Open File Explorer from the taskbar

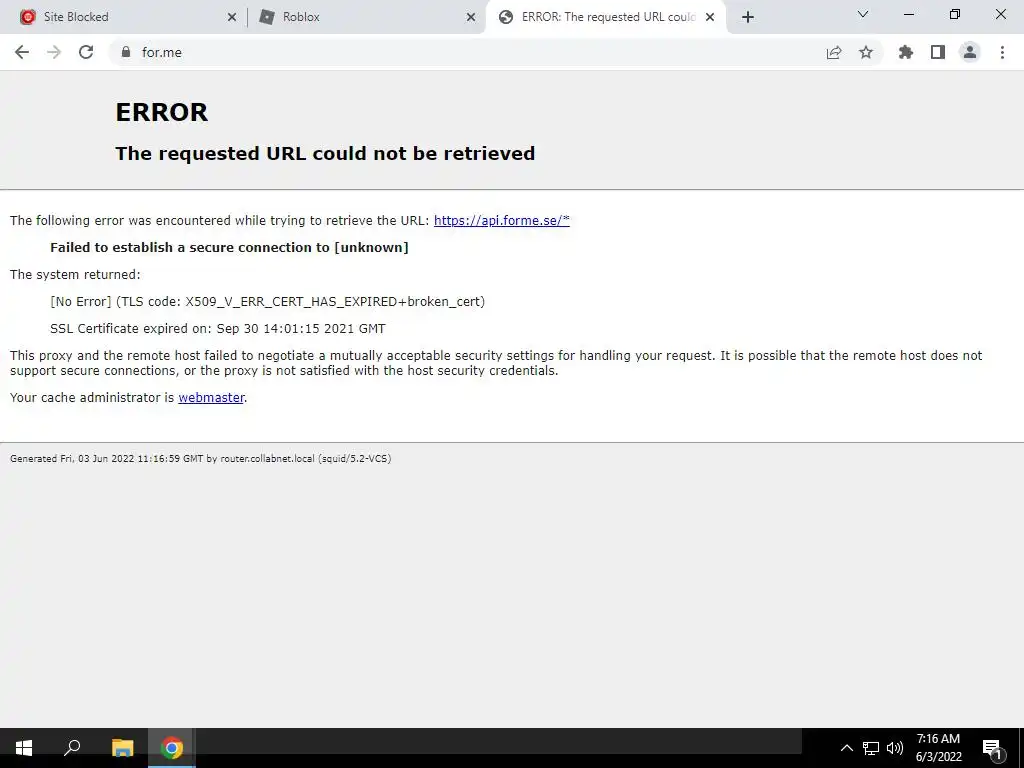pyautogui.click(x=122, y=748)
